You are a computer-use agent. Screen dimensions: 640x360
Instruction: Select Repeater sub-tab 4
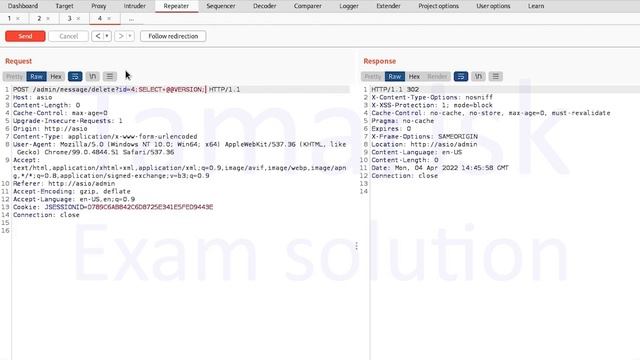100,18
